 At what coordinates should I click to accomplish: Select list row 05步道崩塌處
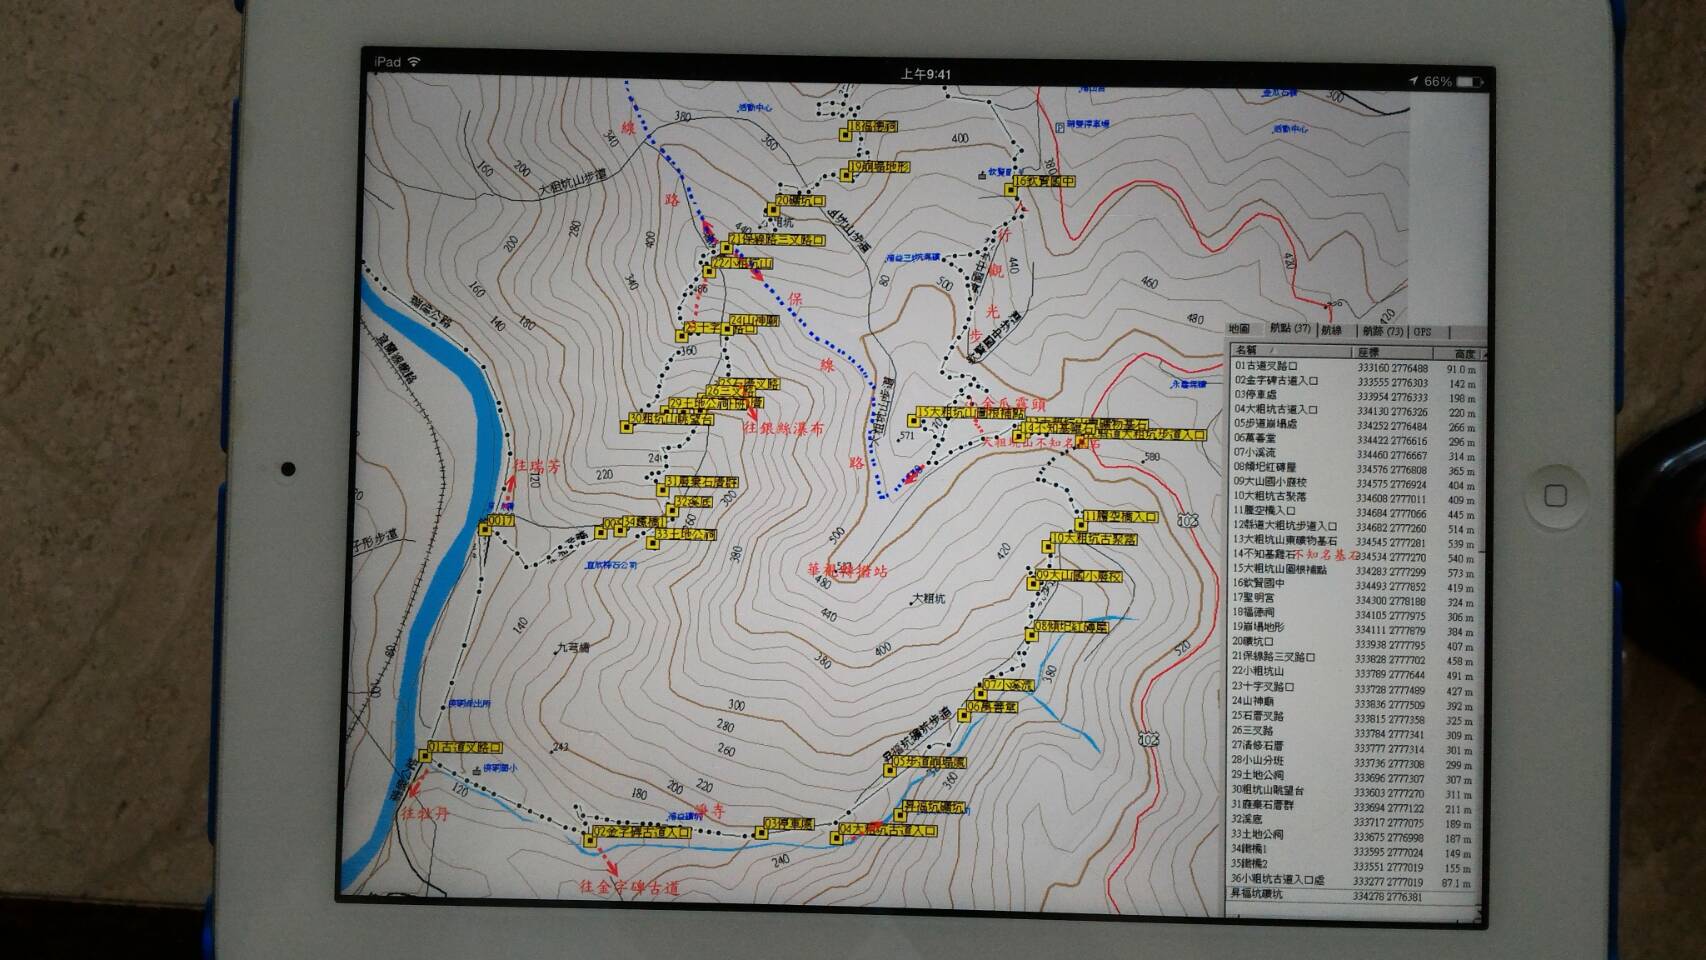(x=1355, y=425)
